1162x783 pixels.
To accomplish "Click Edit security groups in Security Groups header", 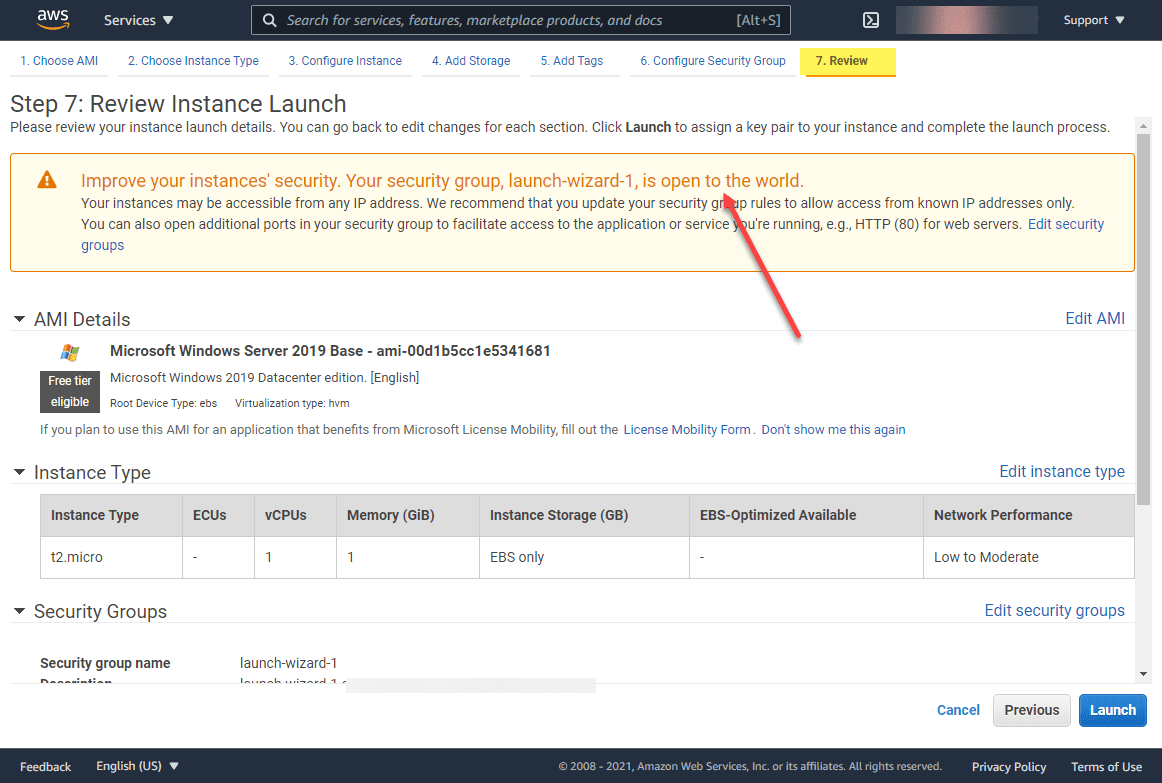I will [1054, 610].
